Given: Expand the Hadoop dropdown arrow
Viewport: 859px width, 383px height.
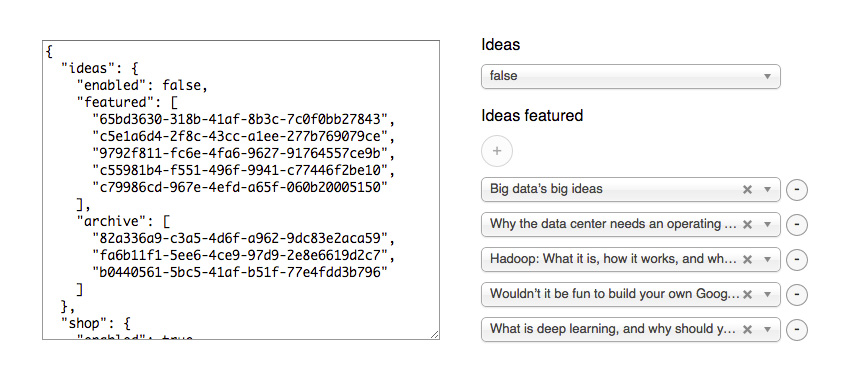Looking at the screenshot, I should pos(768,260).
